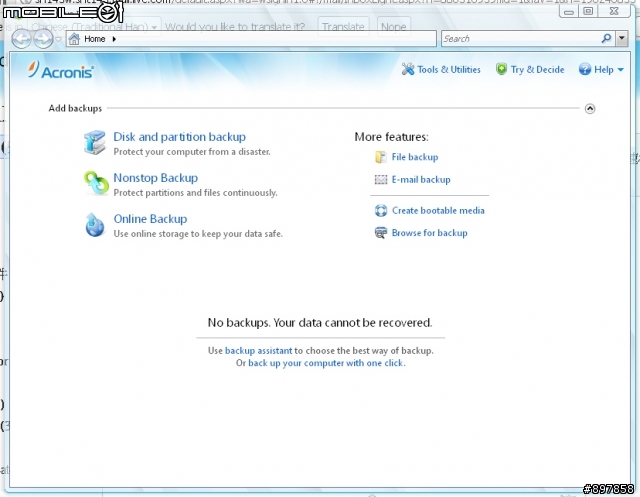
Task: Expand the Home breadcrumb arrow
Action: 114,39
